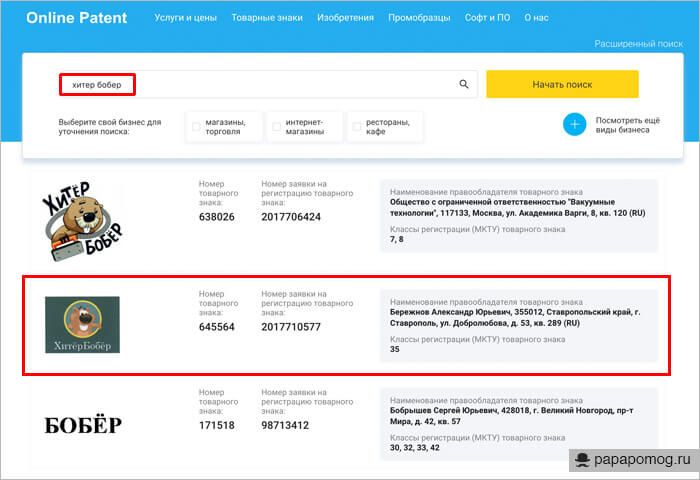Open the Хитёр Бобёр cartoon beaver logo thumbnail

point(82,221)
